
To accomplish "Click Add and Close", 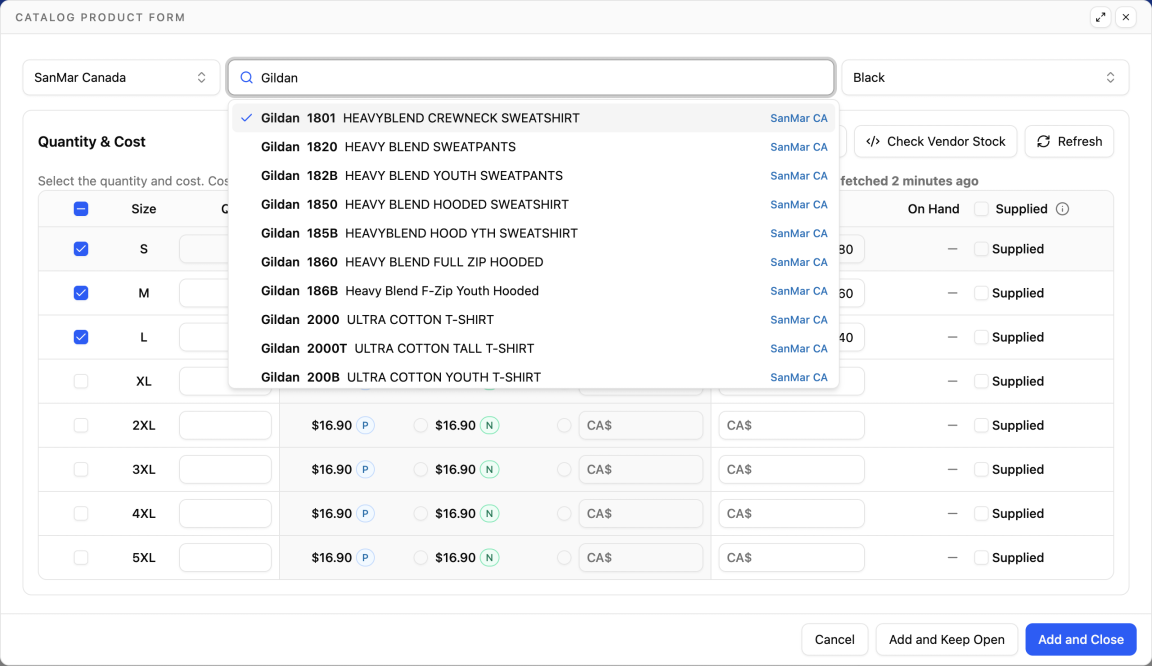I will point(1081,640).
